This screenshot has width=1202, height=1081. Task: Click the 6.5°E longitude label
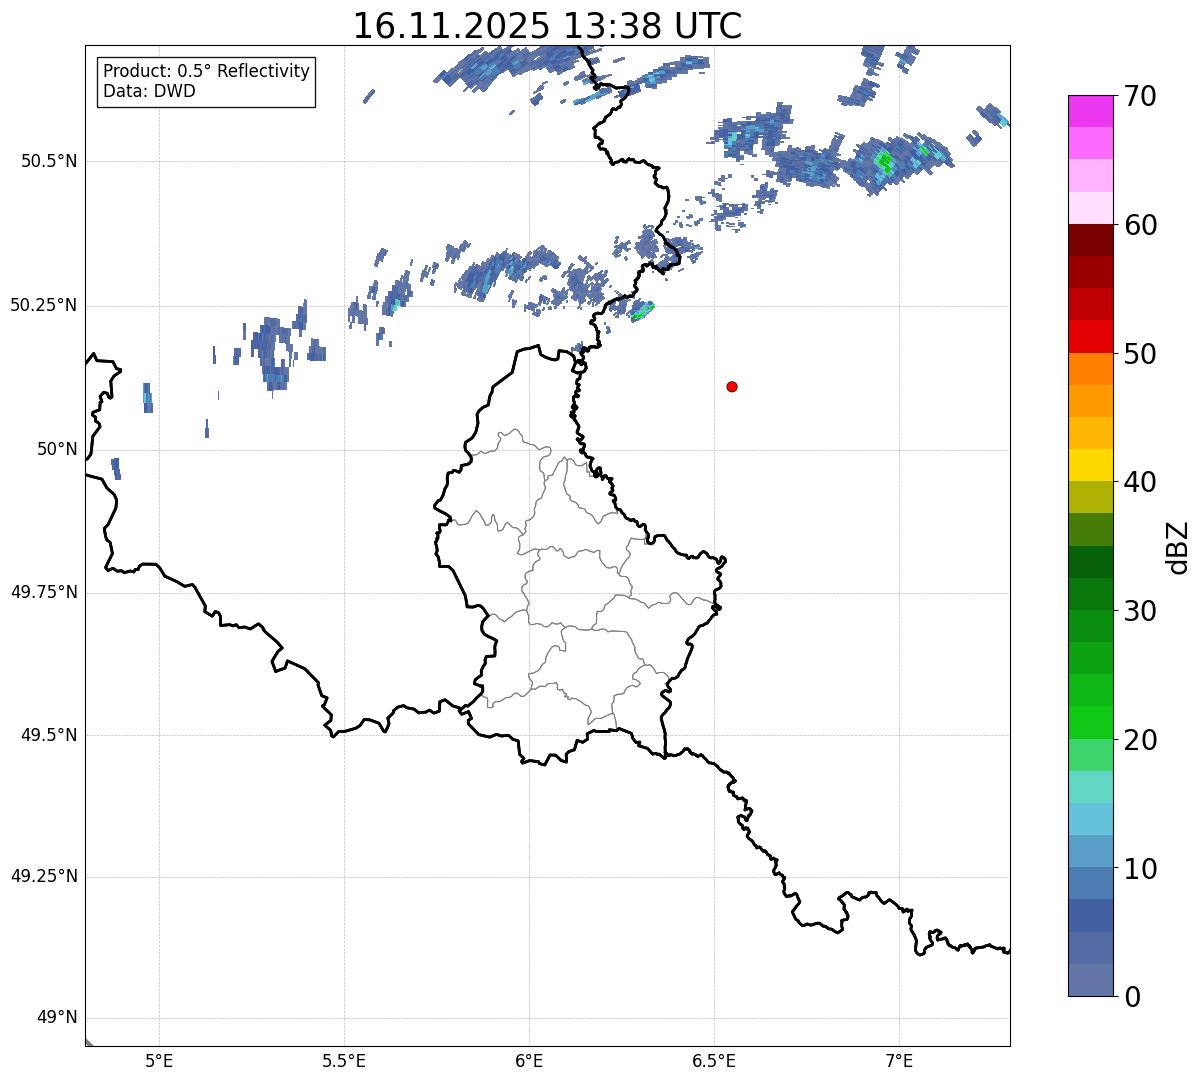coord(714,1061)
